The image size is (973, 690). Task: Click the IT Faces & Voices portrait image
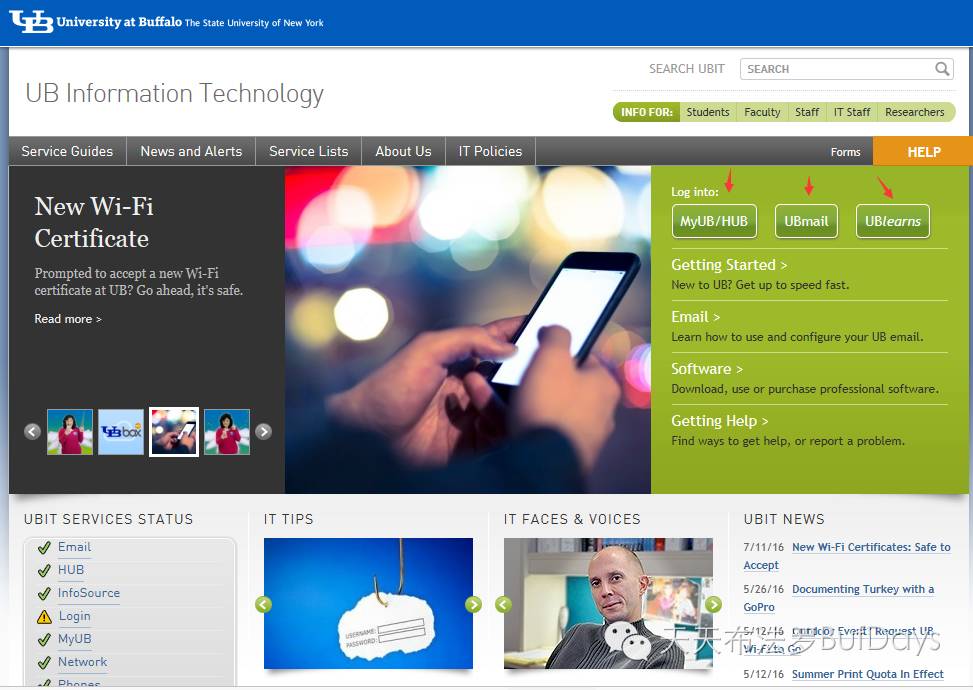coord(608,603)
